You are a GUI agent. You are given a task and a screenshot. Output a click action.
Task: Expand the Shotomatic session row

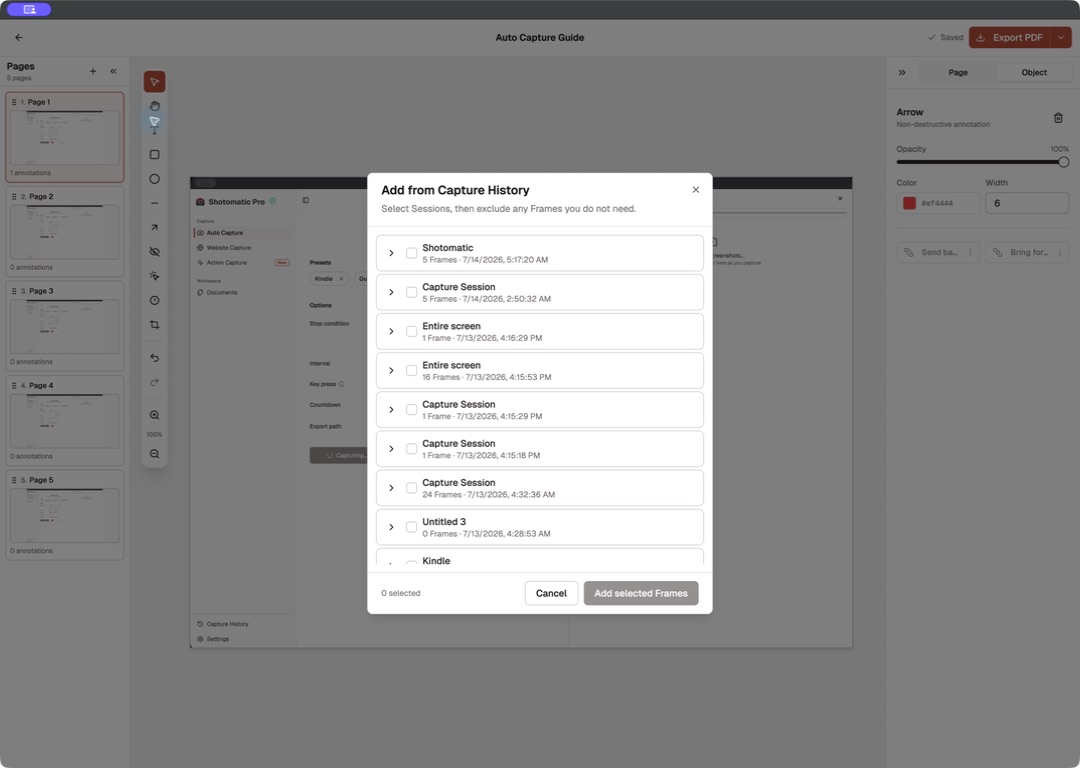tap(391, 253)
